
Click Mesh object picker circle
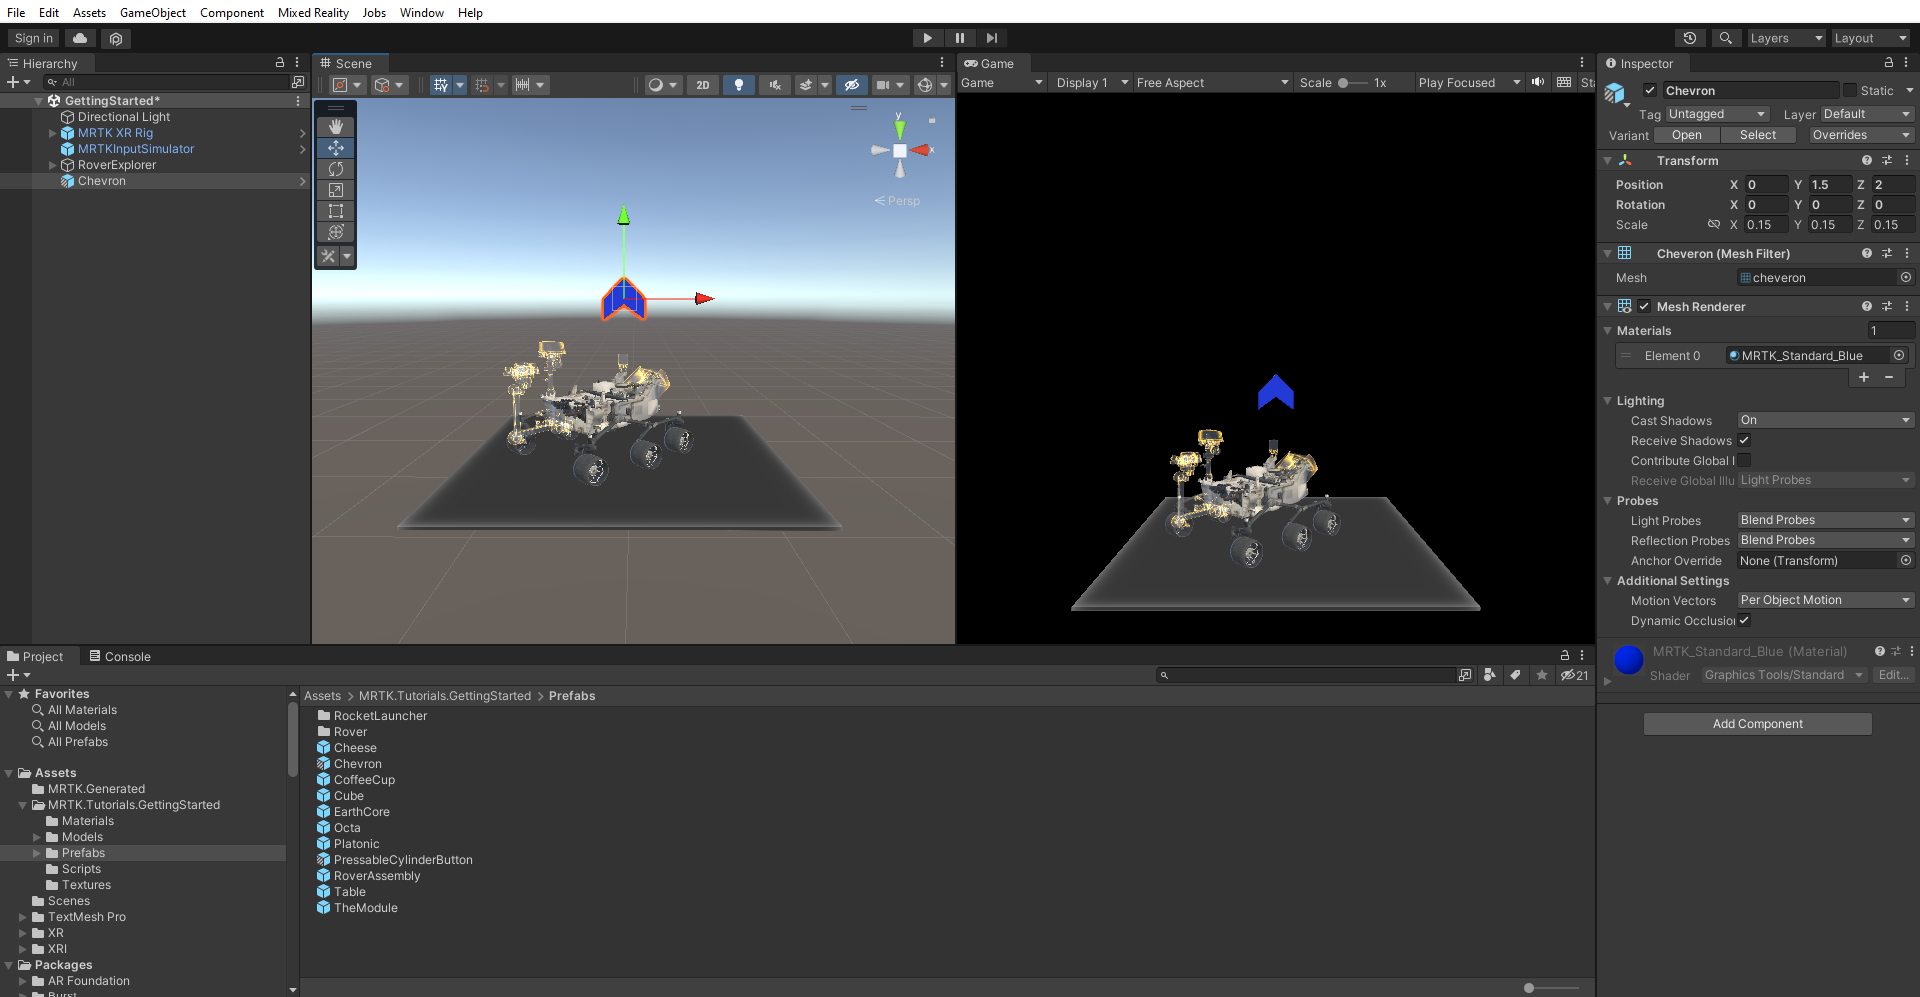(x=1906, y=278)
